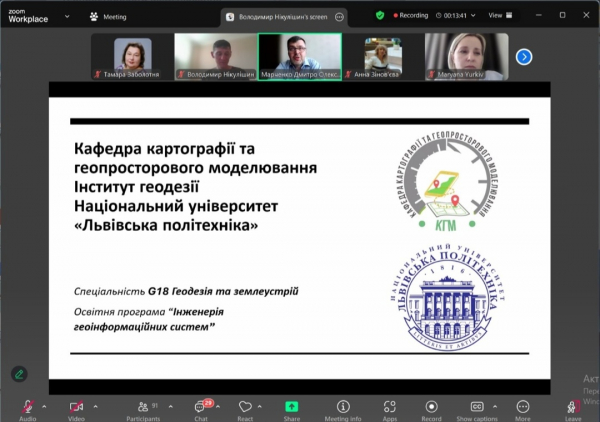This screenshot has height=422, width=600.
Task: Start camera using the Video button
Action: pyautogui.click(x=76, y=407)
